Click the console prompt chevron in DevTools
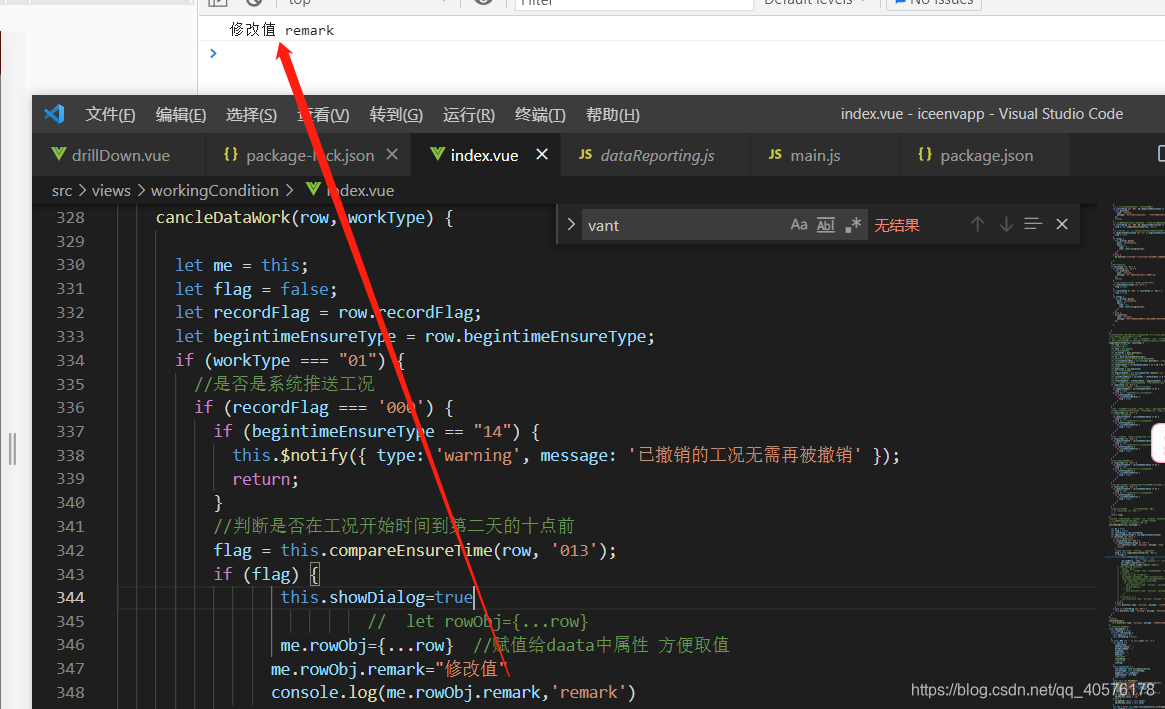This screenshot has width=1165, height=709. tap(213, 54)
